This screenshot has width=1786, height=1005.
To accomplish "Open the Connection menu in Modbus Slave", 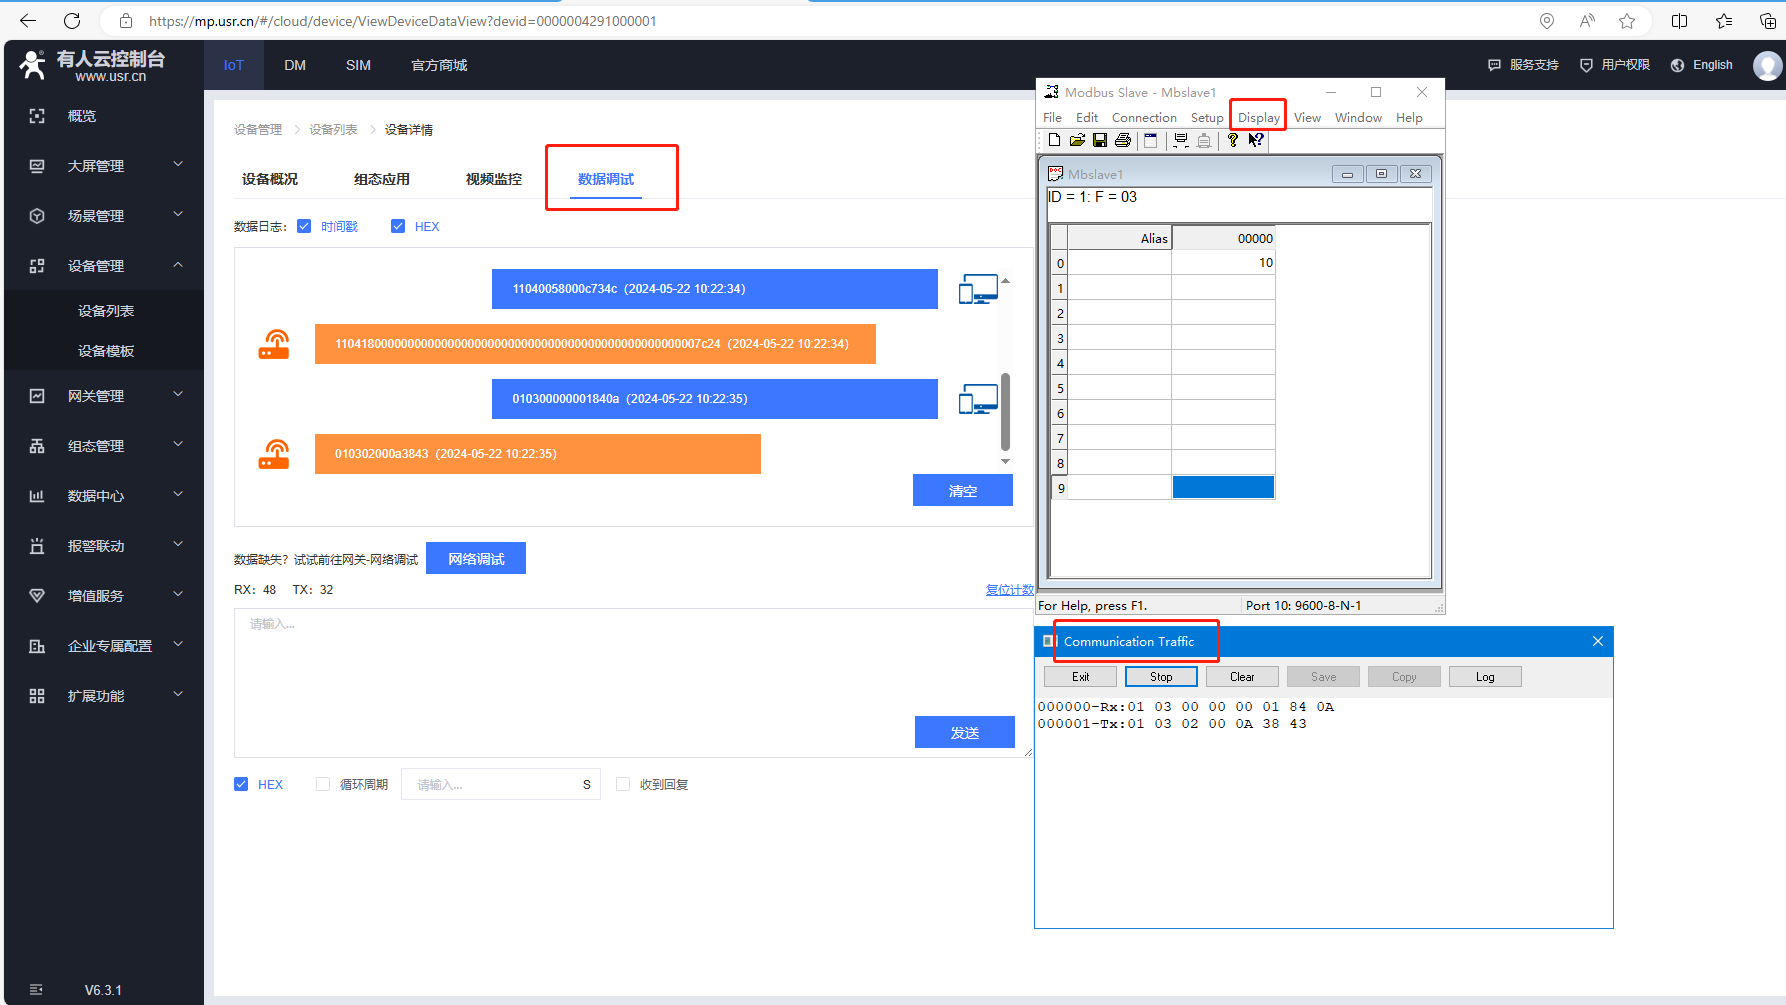I will tap(1144, 118).
